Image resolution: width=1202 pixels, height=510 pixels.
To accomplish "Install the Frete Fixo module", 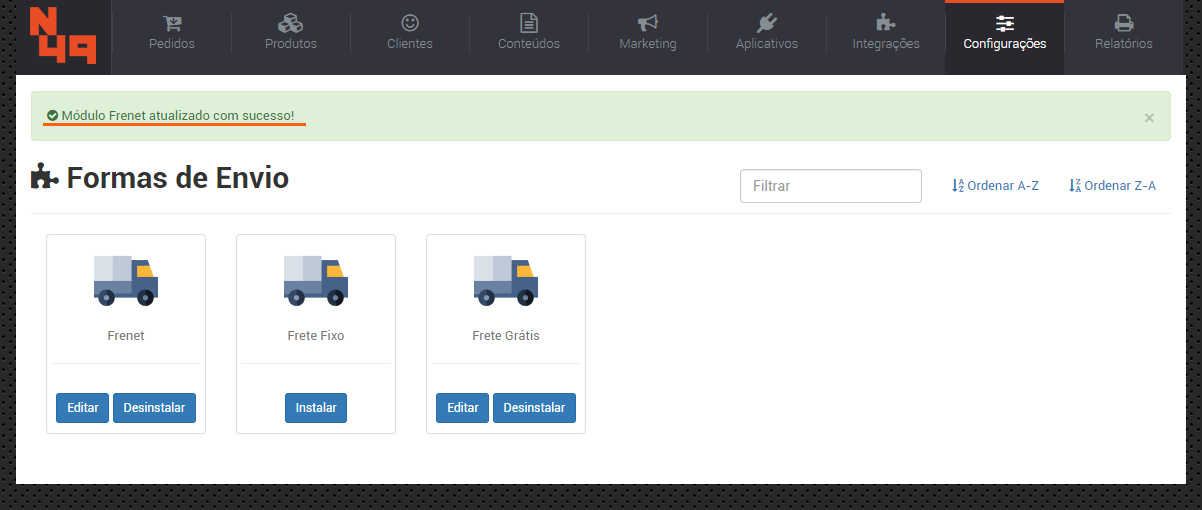I will (x=316, y=408).
